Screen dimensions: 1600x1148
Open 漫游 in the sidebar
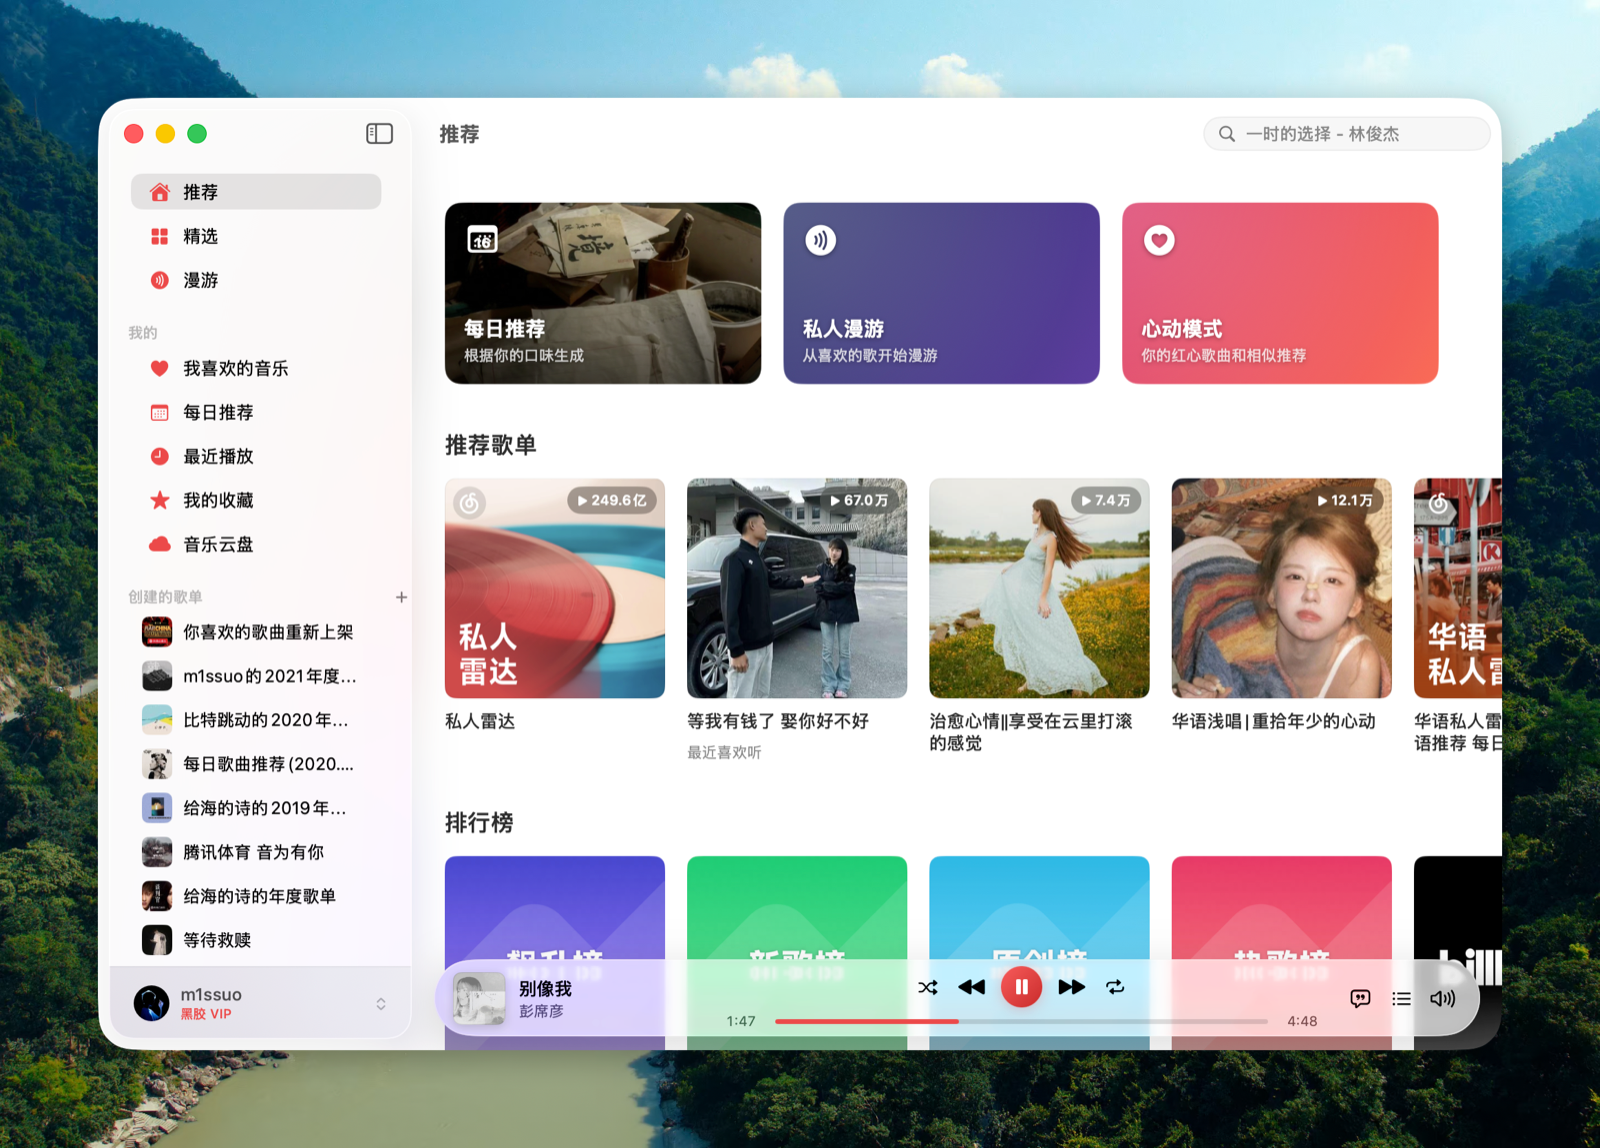click(256, 280)
